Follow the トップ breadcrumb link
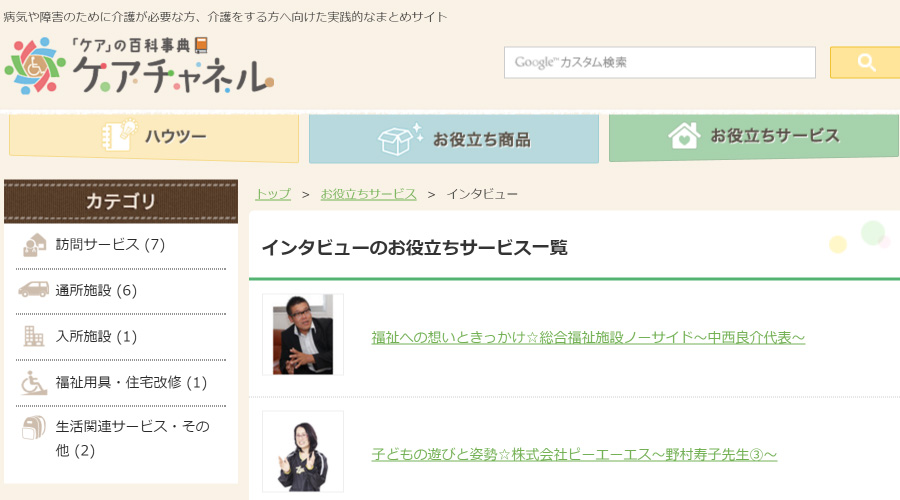Image resolution: width=900 pixels, height=500 pixels. coord(273,194)
